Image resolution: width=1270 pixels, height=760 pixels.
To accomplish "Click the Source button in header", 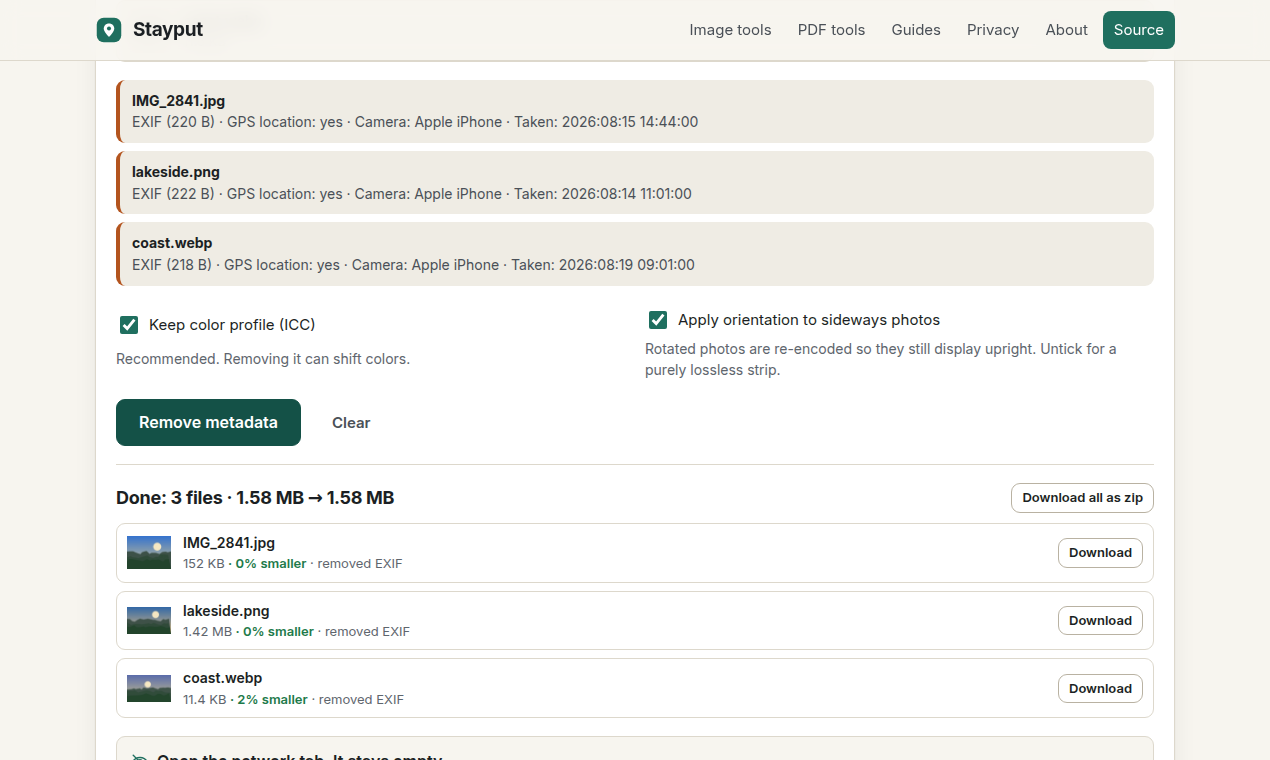I will [1138, 30].
